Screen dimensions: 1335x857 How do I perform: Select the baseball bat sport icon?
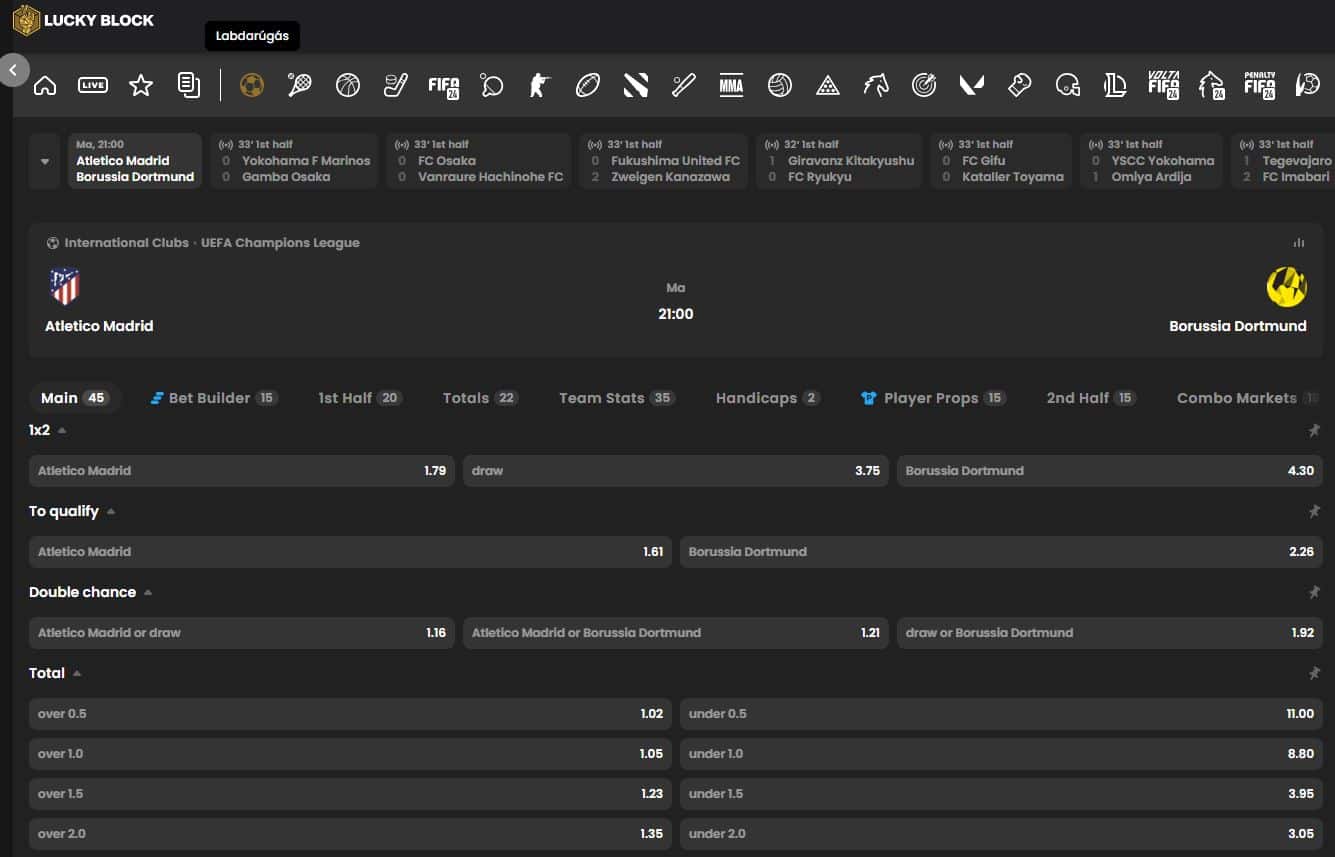[x=684, y=85]
